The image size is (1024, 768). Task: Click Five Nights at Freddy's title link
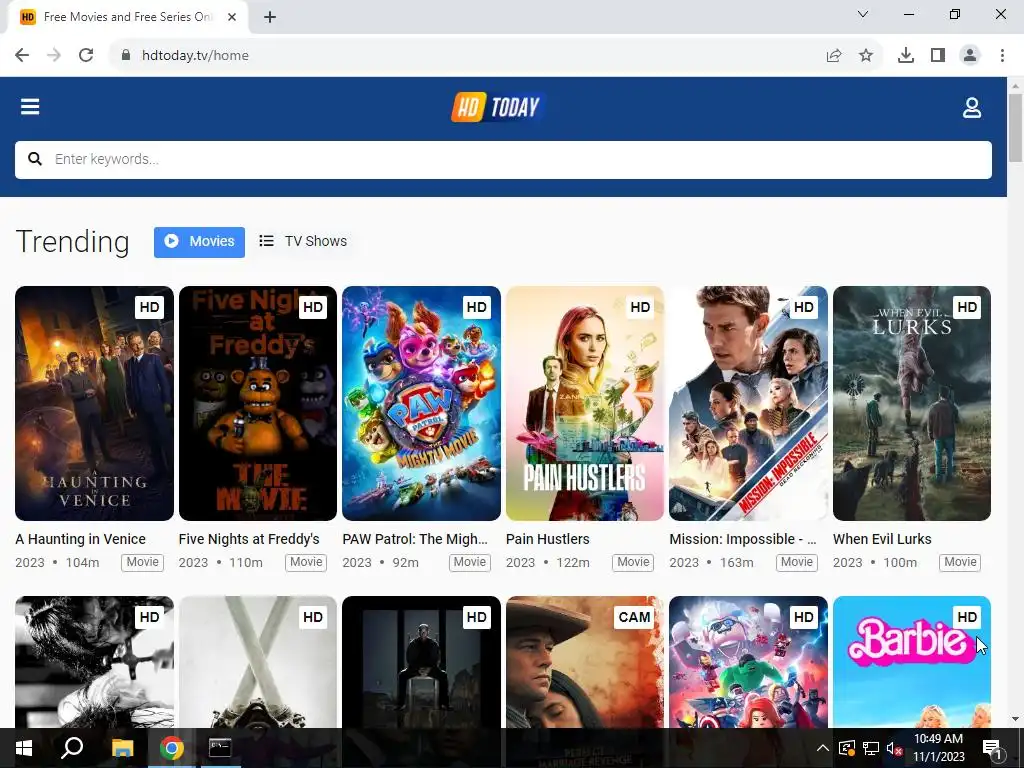[x=249, y=539]
